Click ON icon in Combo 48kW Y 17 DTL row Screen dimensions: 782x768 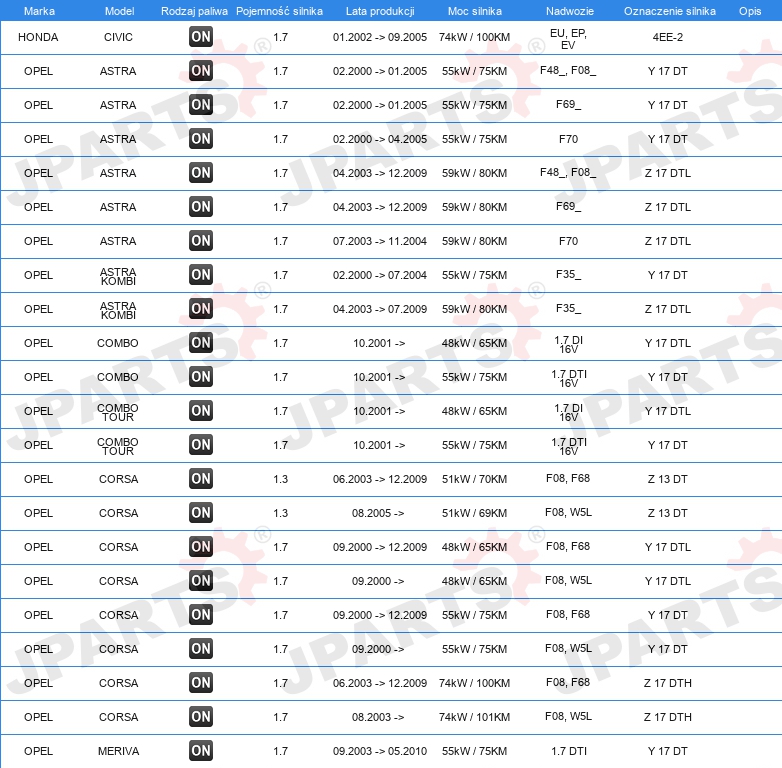point(201,343)
